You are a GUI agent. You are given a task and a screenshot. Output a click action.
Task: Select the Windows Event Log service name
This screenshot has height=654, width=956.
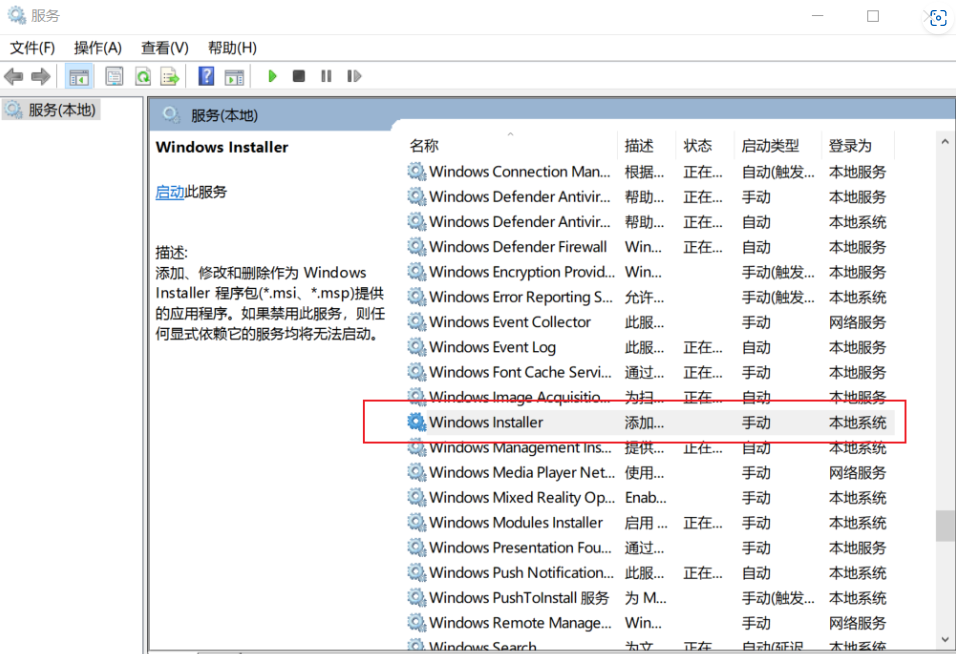(x=493, y=347)
